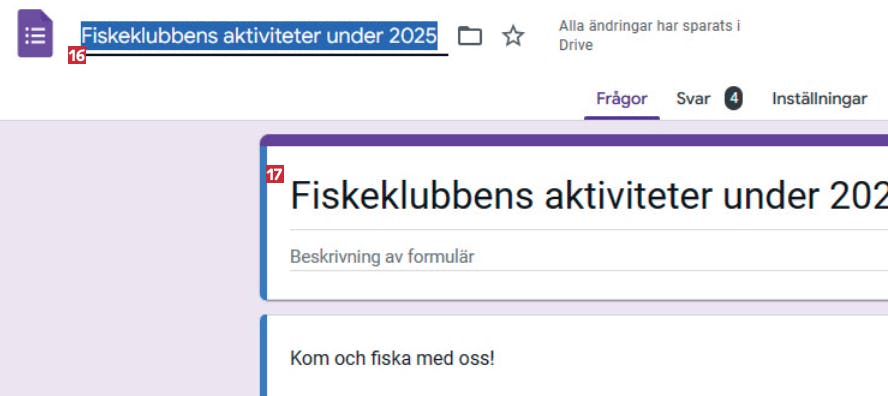Viewport: 888px width, 396px height.
Task: Switch to the Frågor tab
Action: [x=621, y=99]
